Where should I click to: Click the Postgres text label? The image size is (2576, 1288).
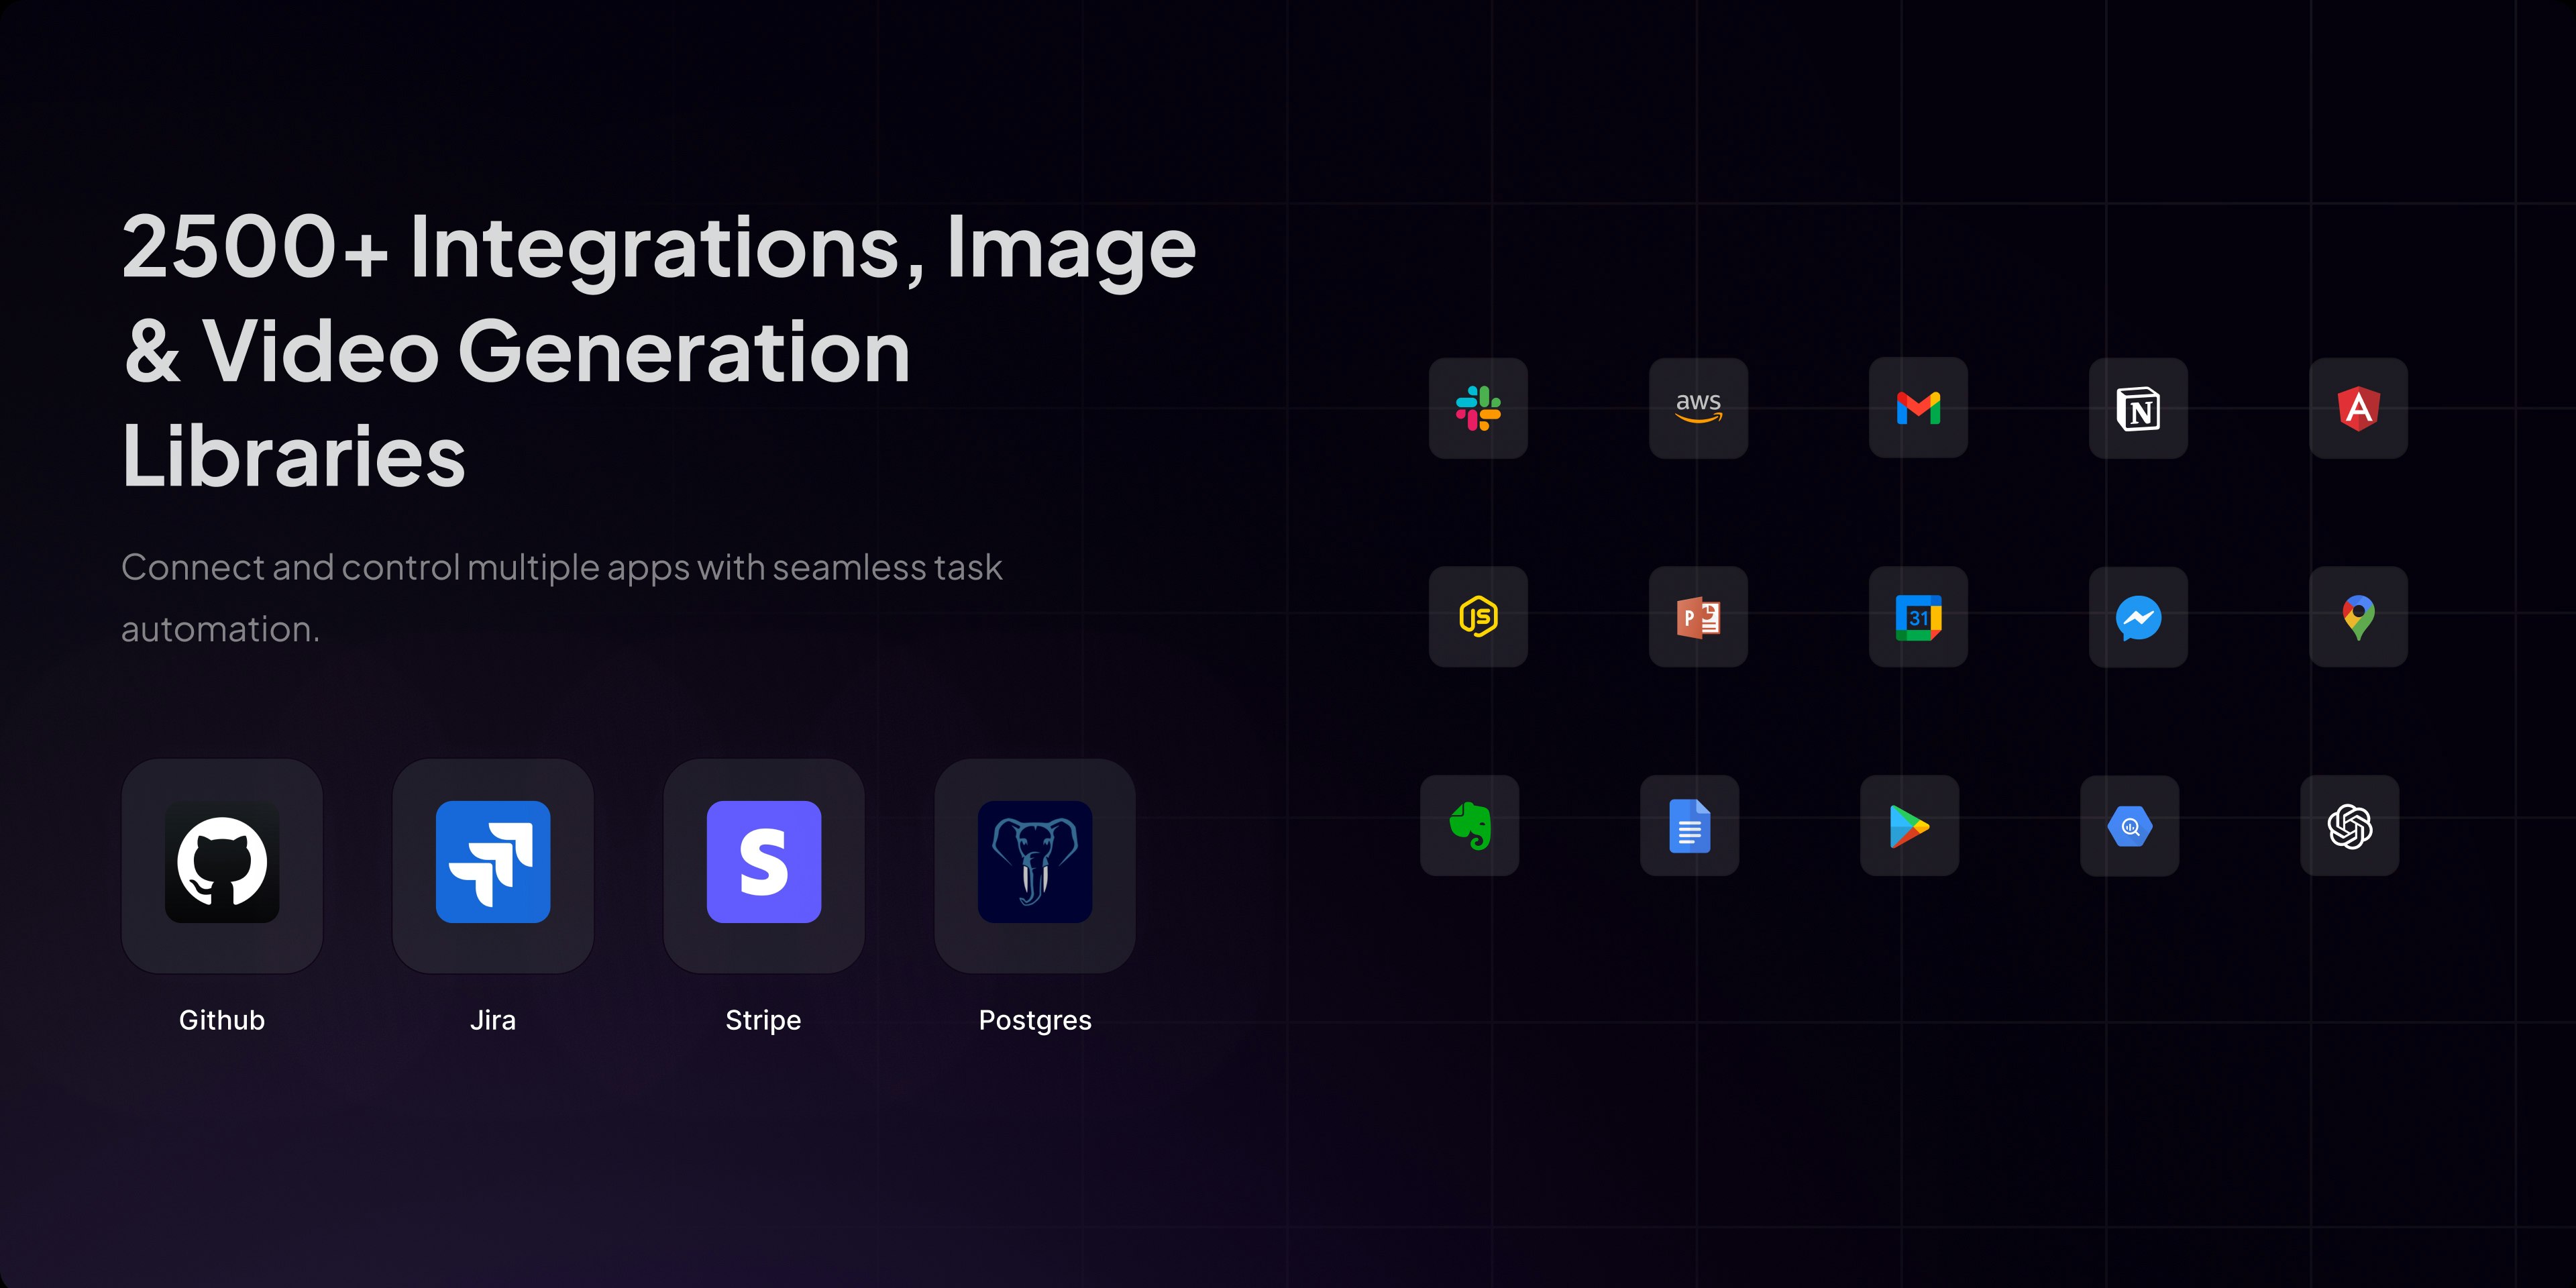click(1035, 1020)
